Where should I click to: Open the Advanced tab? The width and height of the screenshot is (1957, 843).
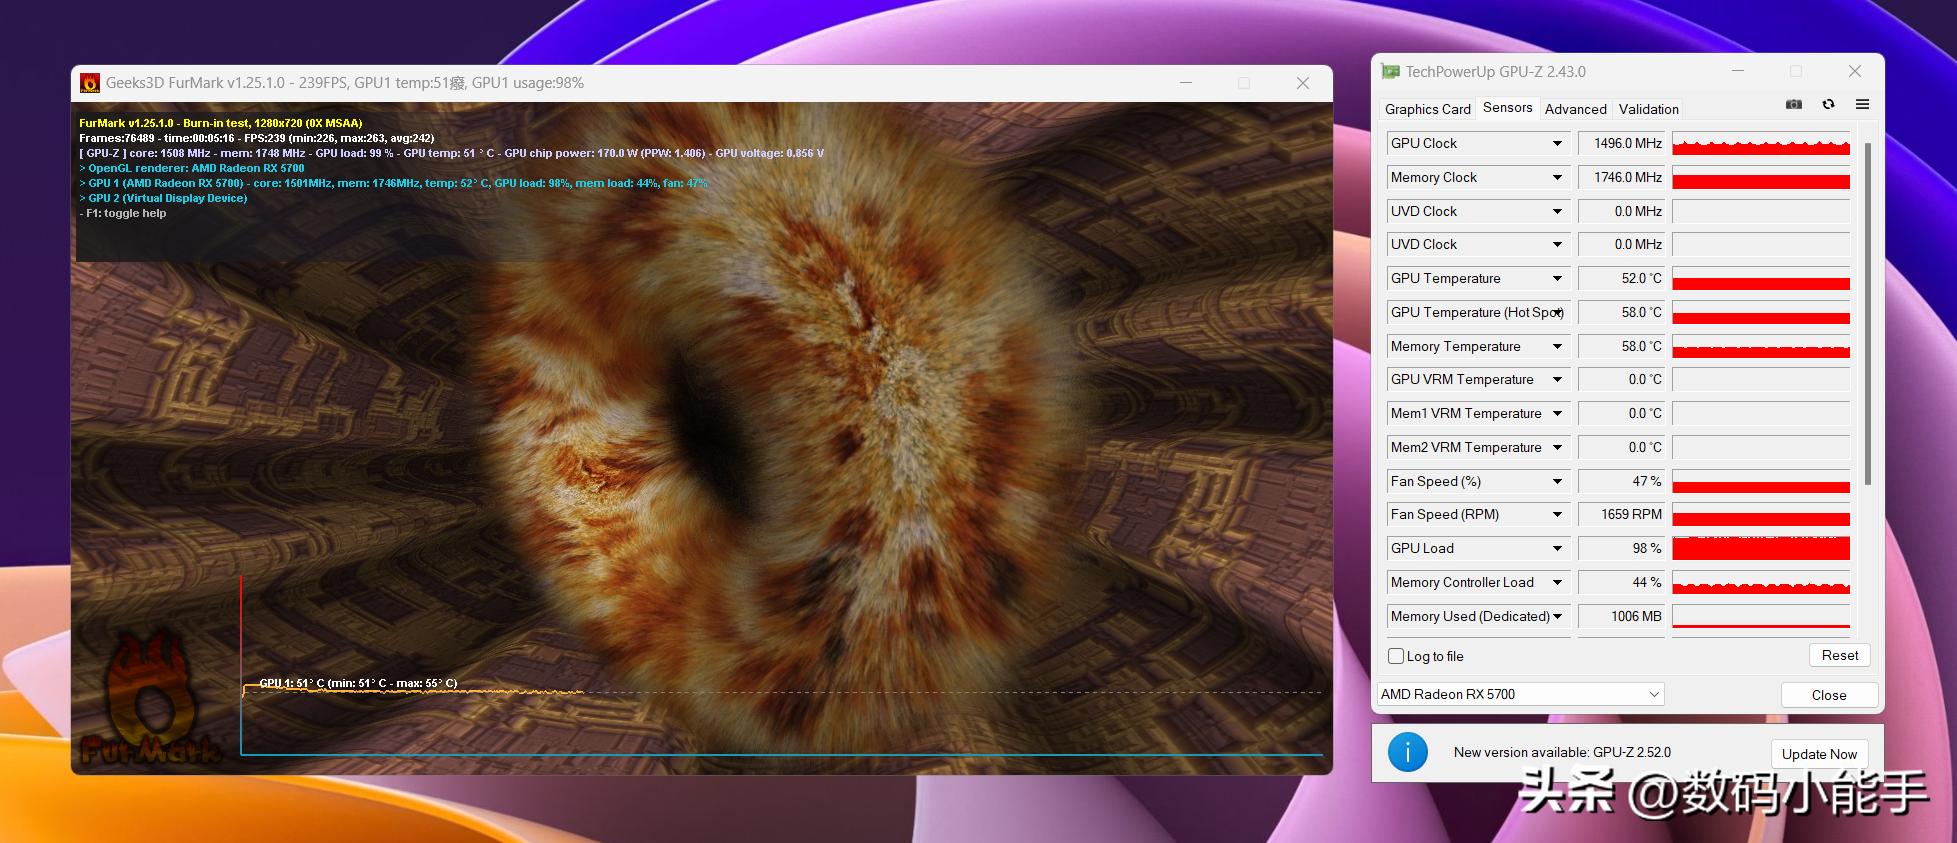1575,109
